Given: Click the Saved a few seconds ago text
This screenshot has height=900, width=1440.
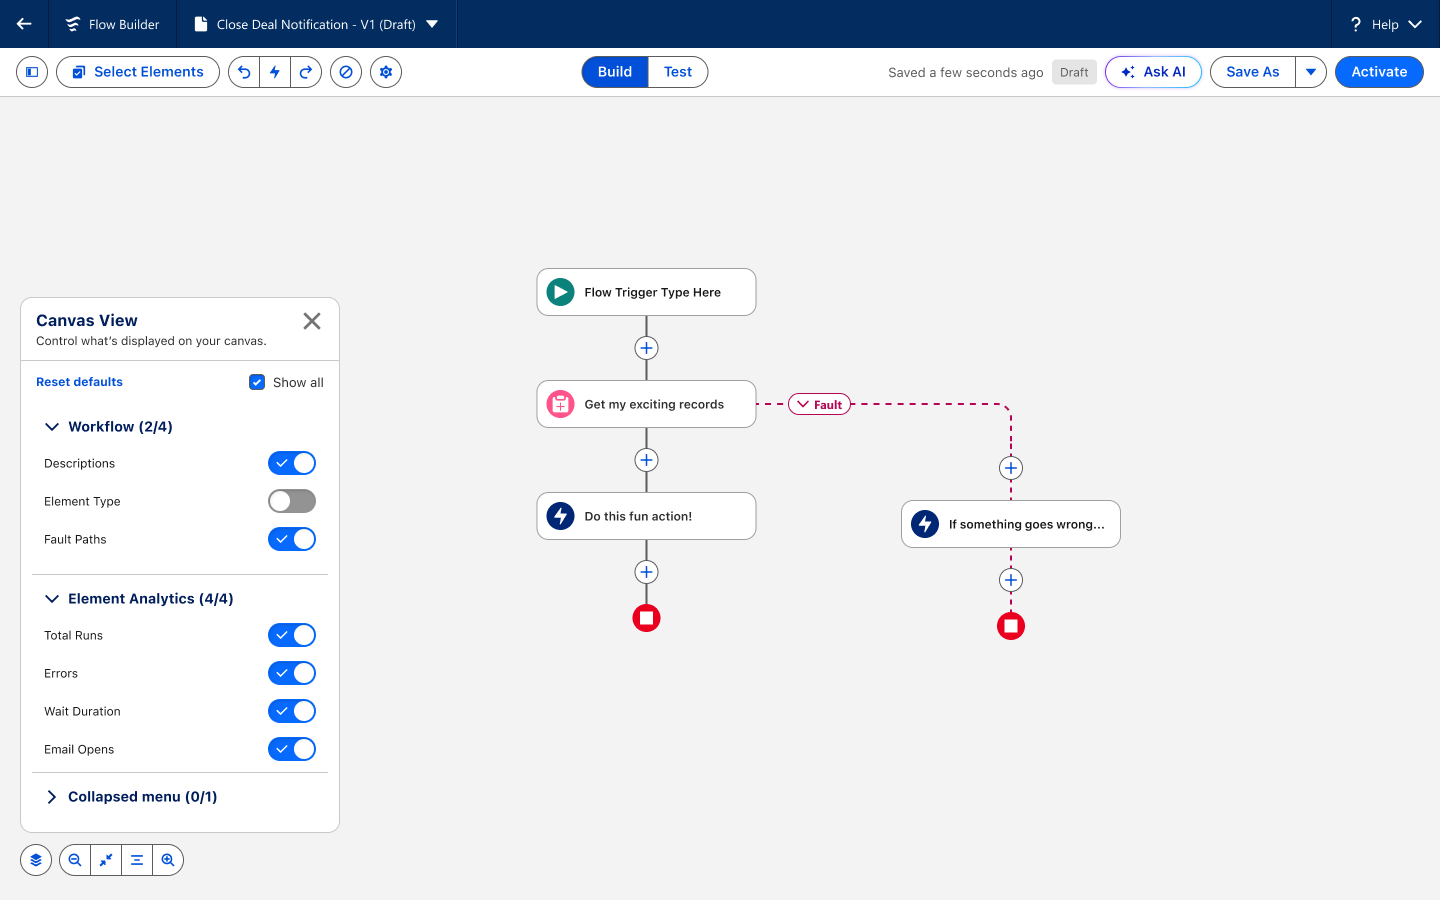Looking at the screenshot, I should point(965,72).
